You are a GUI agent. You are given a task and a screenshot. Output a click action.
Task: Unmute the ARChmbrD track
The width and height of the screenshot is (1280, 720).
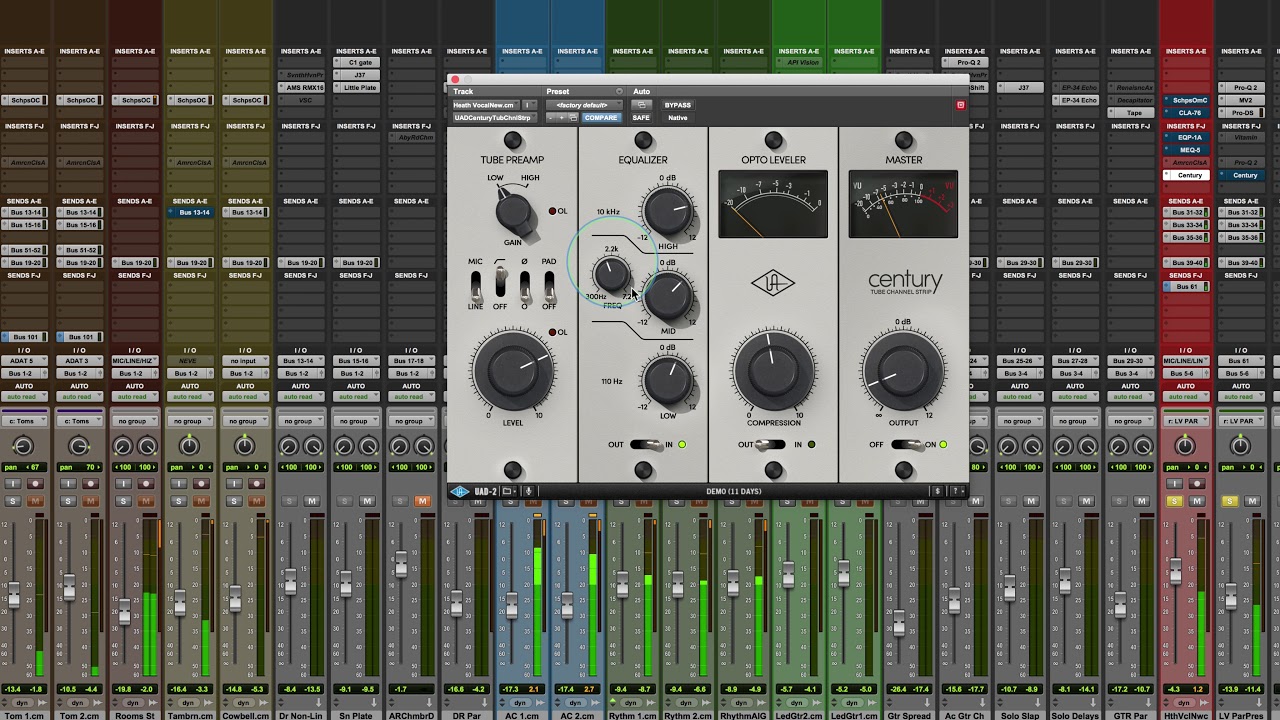tap(423, 501)
